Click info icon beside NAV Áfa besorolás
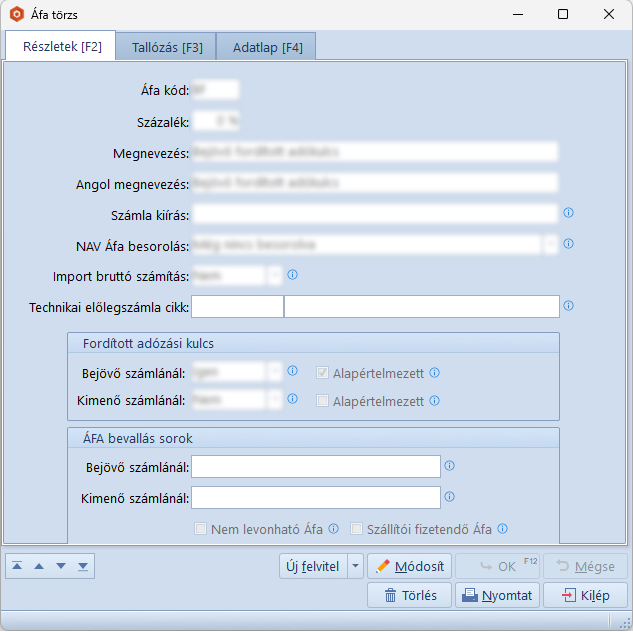Screen dimensions: 633x632 [568, 244]
